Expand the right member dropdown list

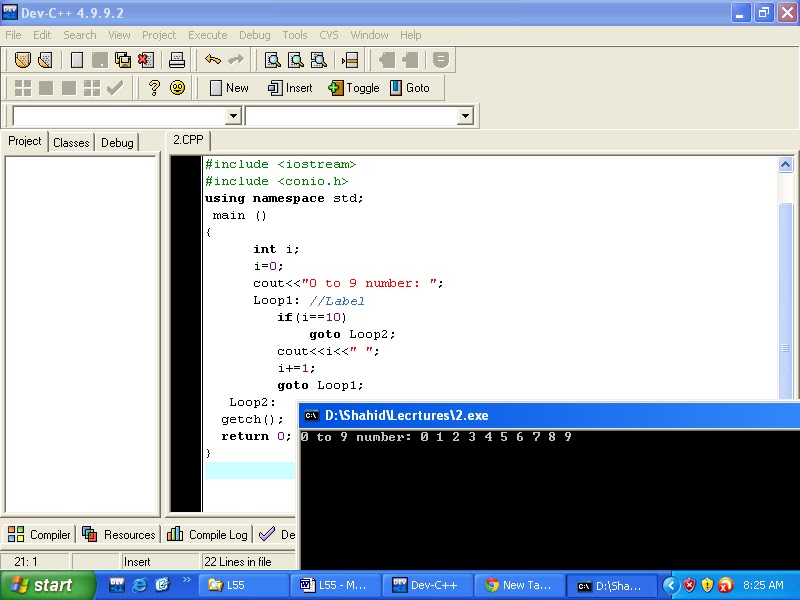[465, 117]
